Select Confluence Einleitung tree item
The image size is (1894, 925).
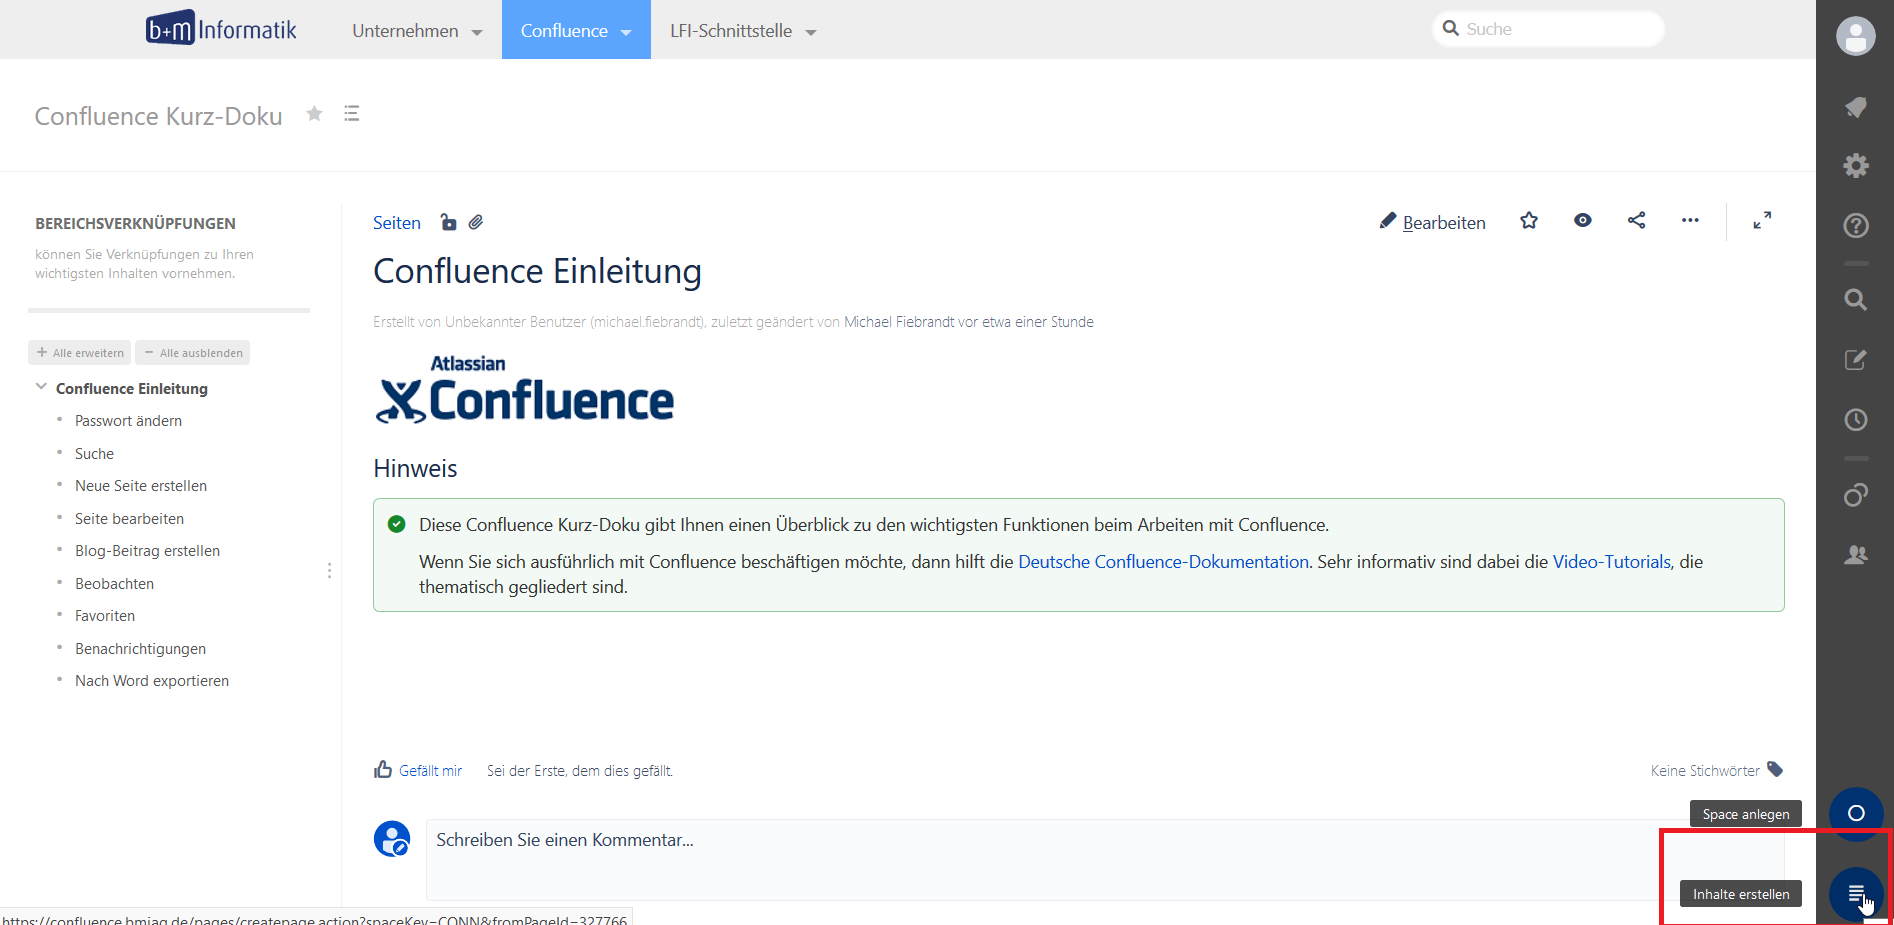[132, 388]
